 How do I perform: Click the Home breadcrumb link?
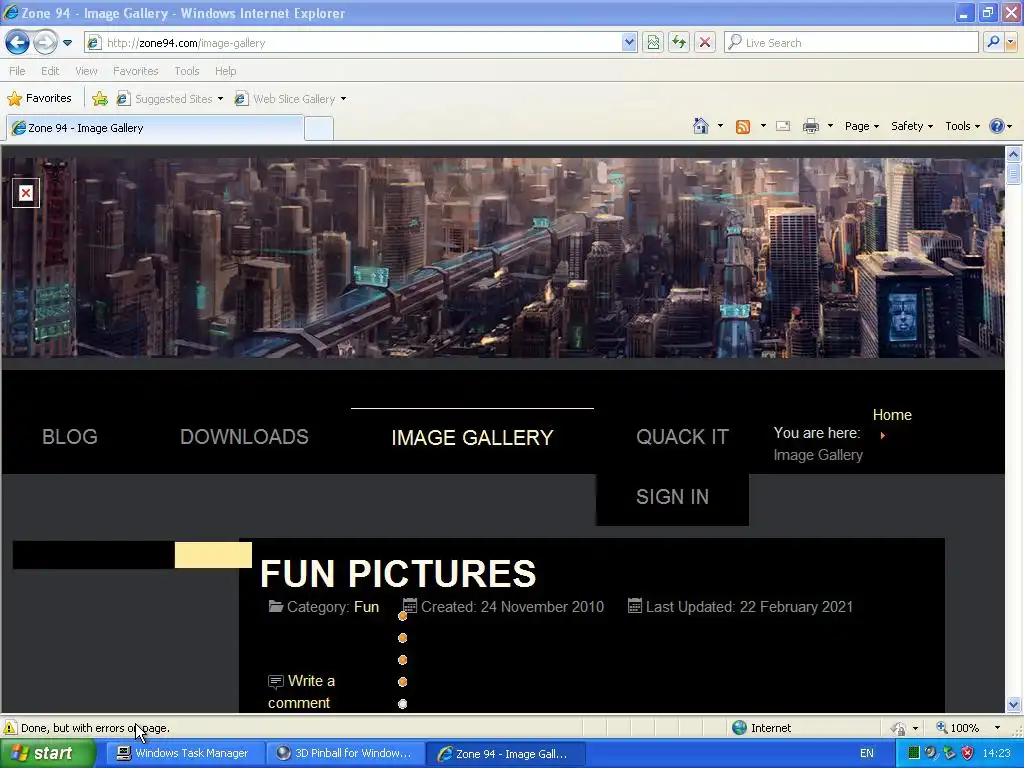[892, 415]
